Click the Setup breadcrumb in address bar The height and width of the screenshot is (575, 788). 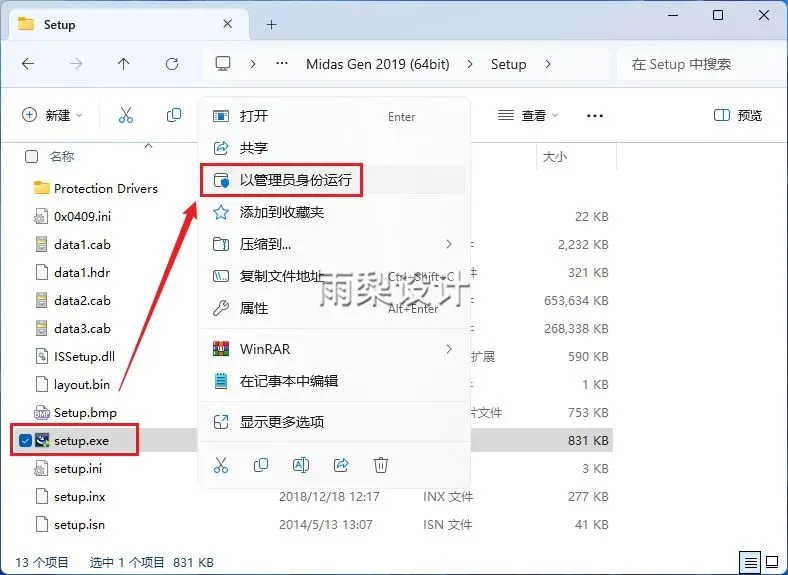coord(509,64)
